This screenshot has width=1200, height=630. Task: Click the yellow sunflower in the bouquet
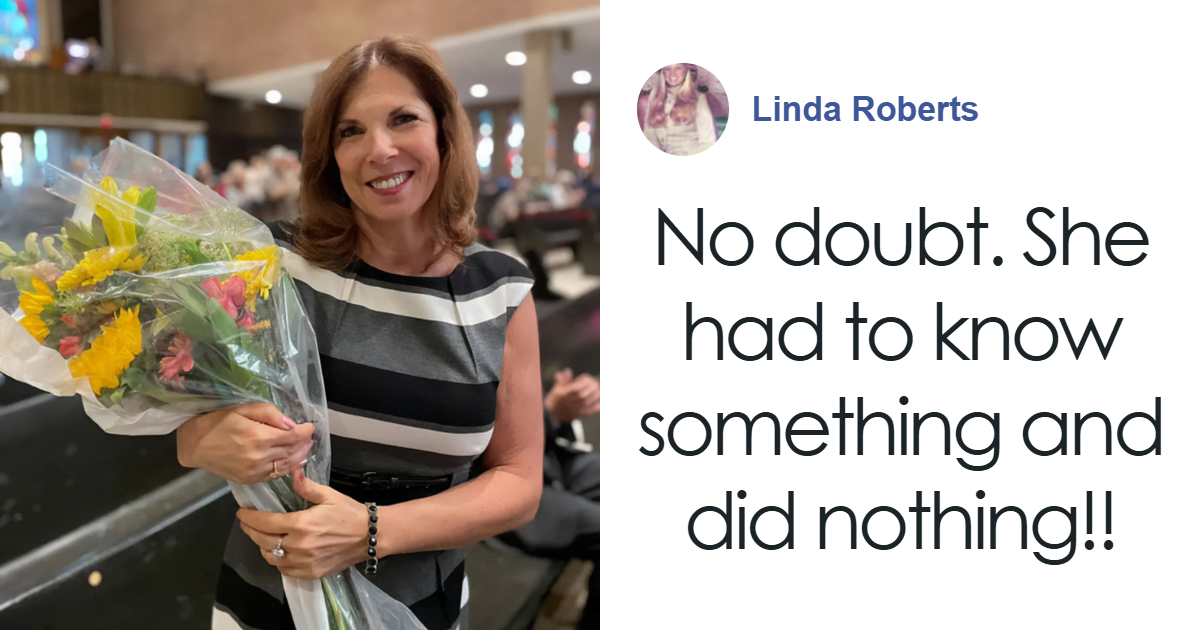click(107, 350)
